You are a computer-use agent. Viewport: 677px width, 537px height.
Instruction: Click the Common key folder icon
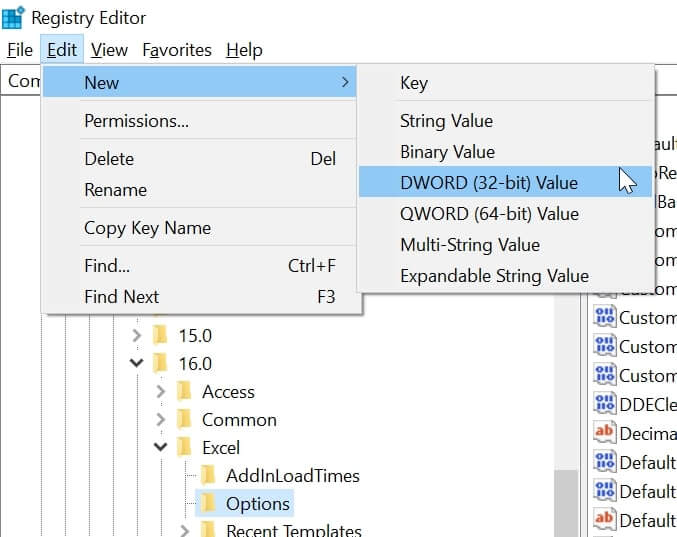pyautogui.click(x=184, y=419)
